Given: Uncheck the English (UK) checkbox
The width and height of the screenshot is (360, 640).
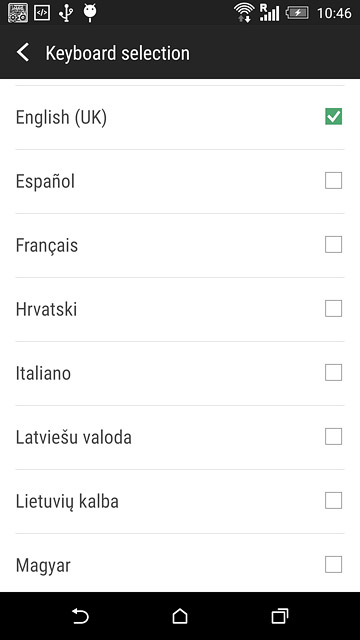Looking at the screenshot, I should (x=333, y=117).
